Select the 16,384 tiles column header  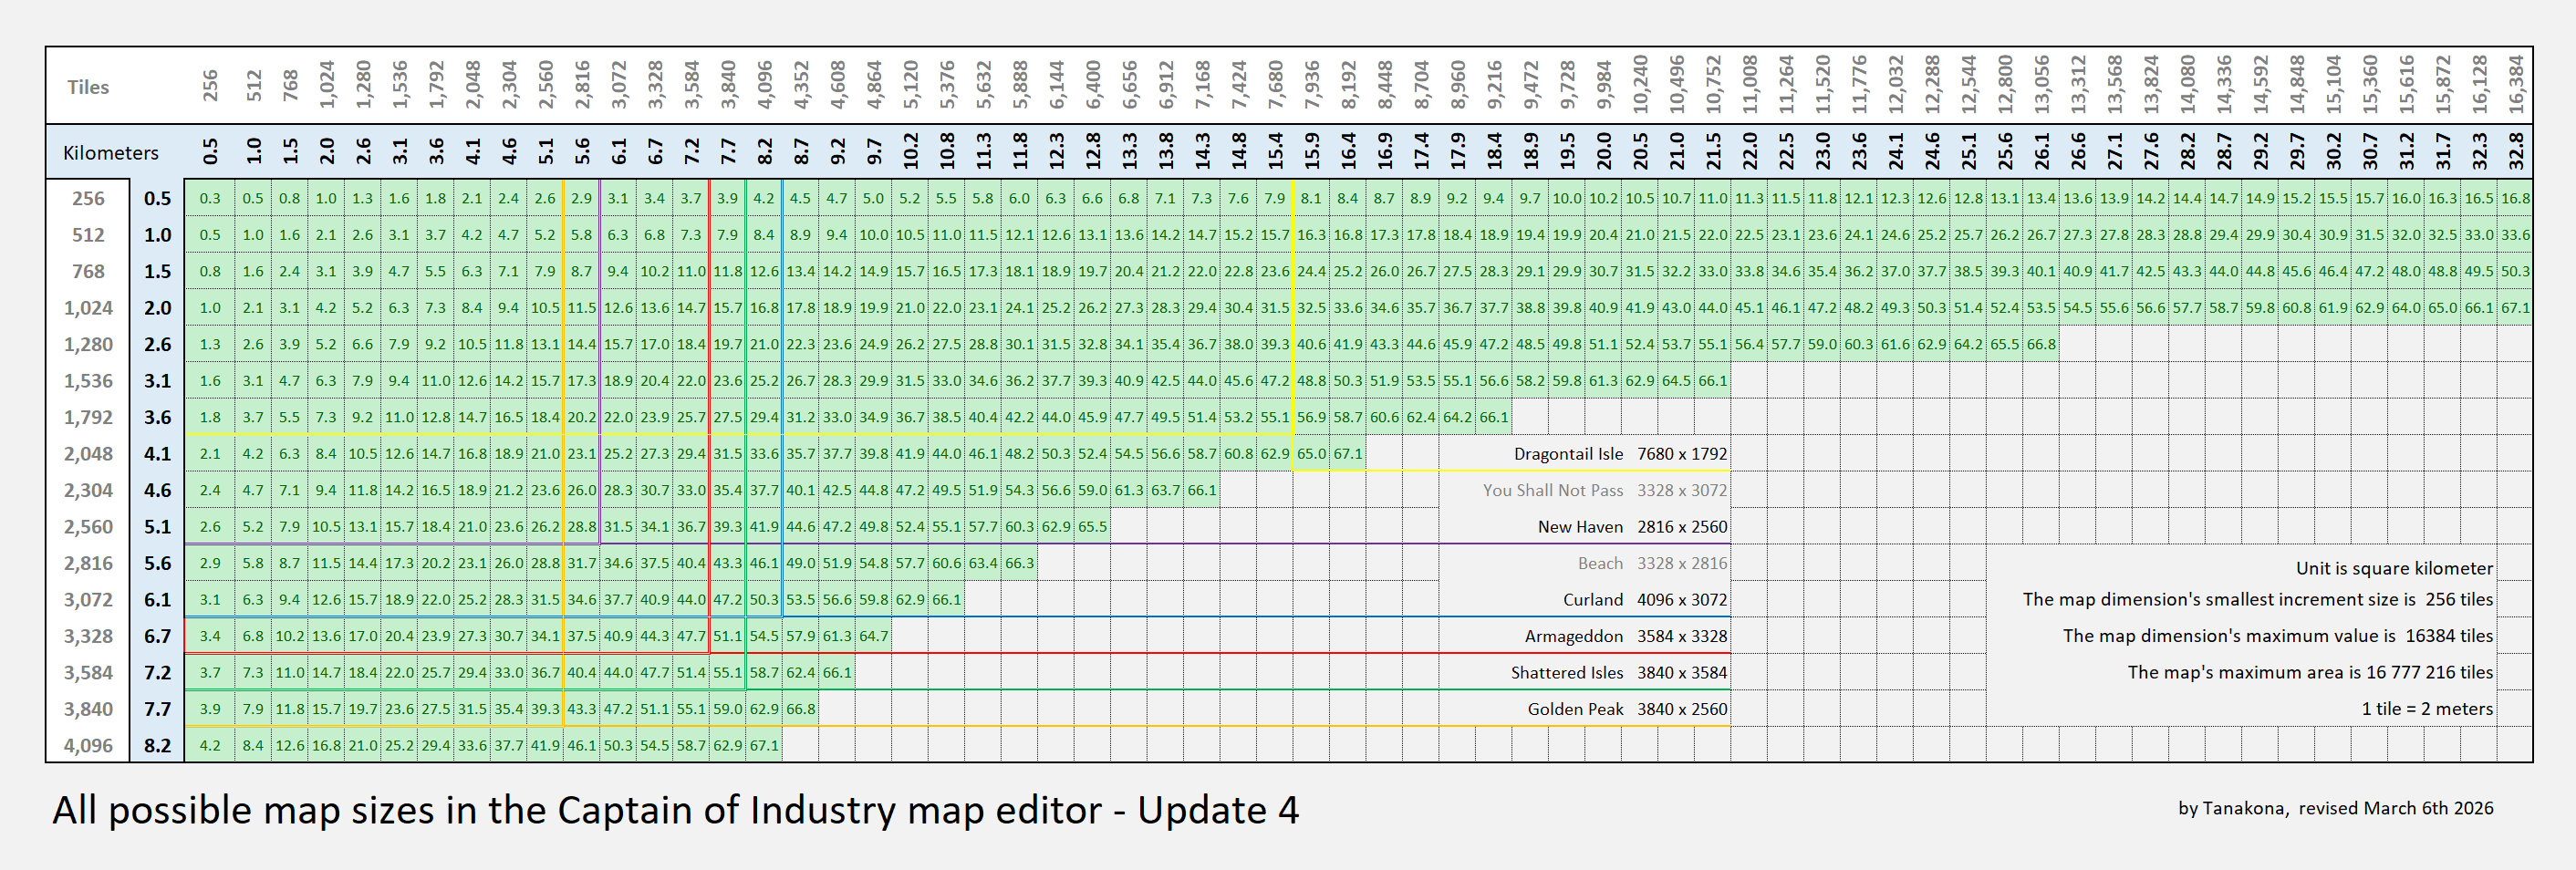click(x=2516, y=84)
